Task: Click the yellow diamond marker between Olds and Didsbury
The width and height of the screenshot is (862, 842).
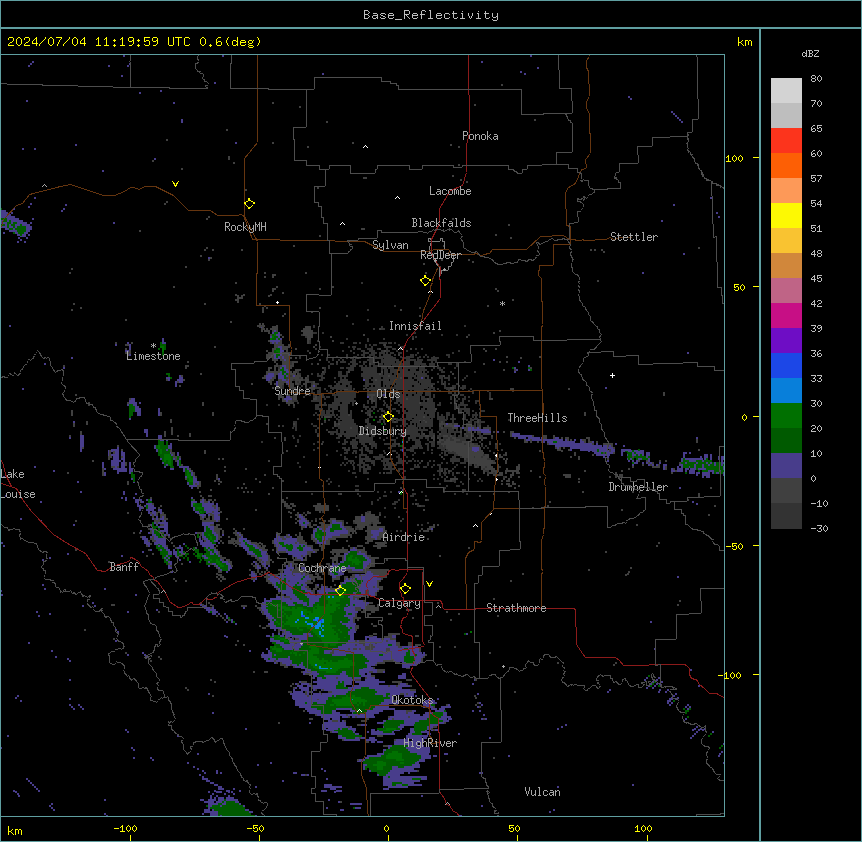Action: 388,417
